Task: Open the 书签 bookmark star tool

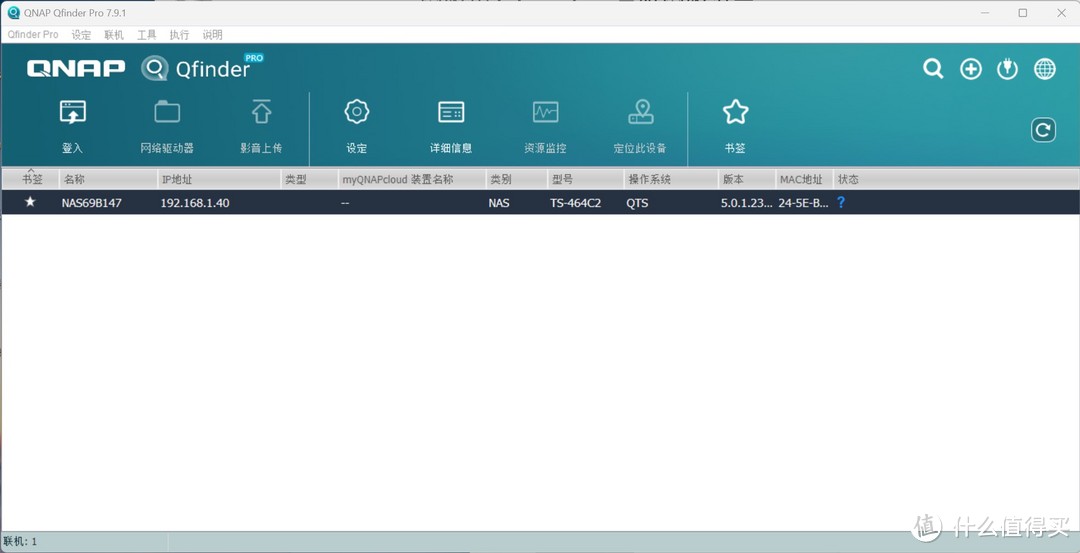Action: 735,112
